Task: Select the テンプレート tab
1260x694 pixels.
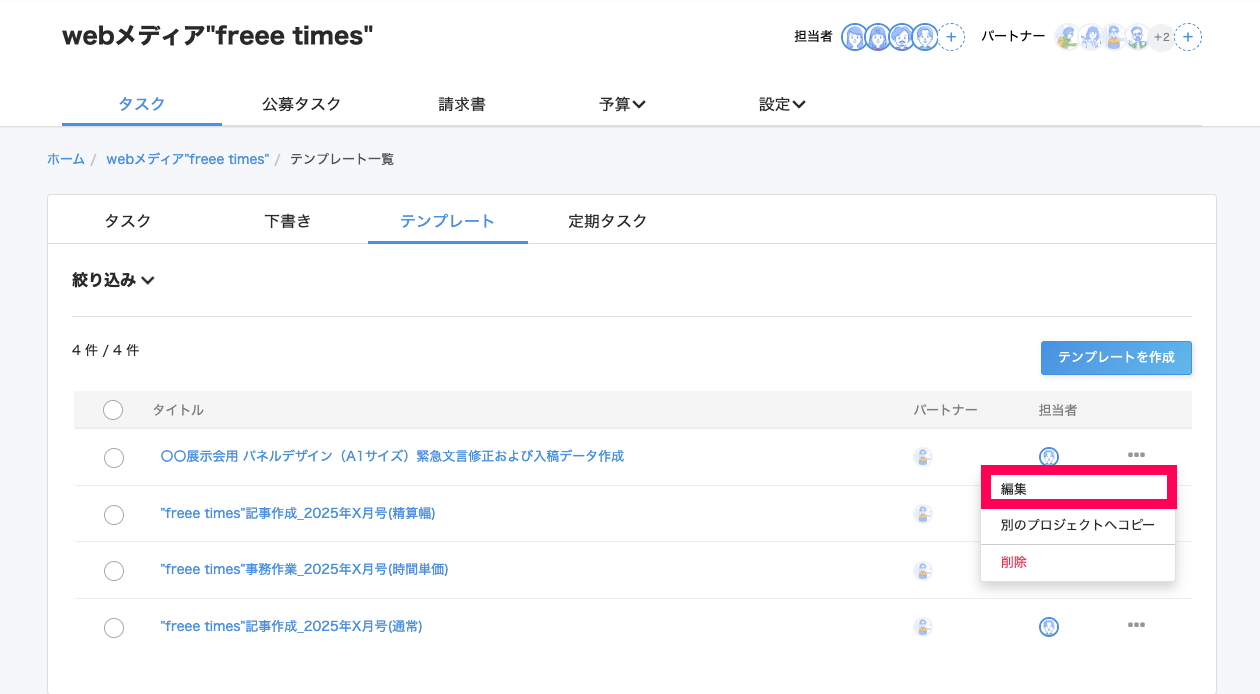Action: coord(448,221)
